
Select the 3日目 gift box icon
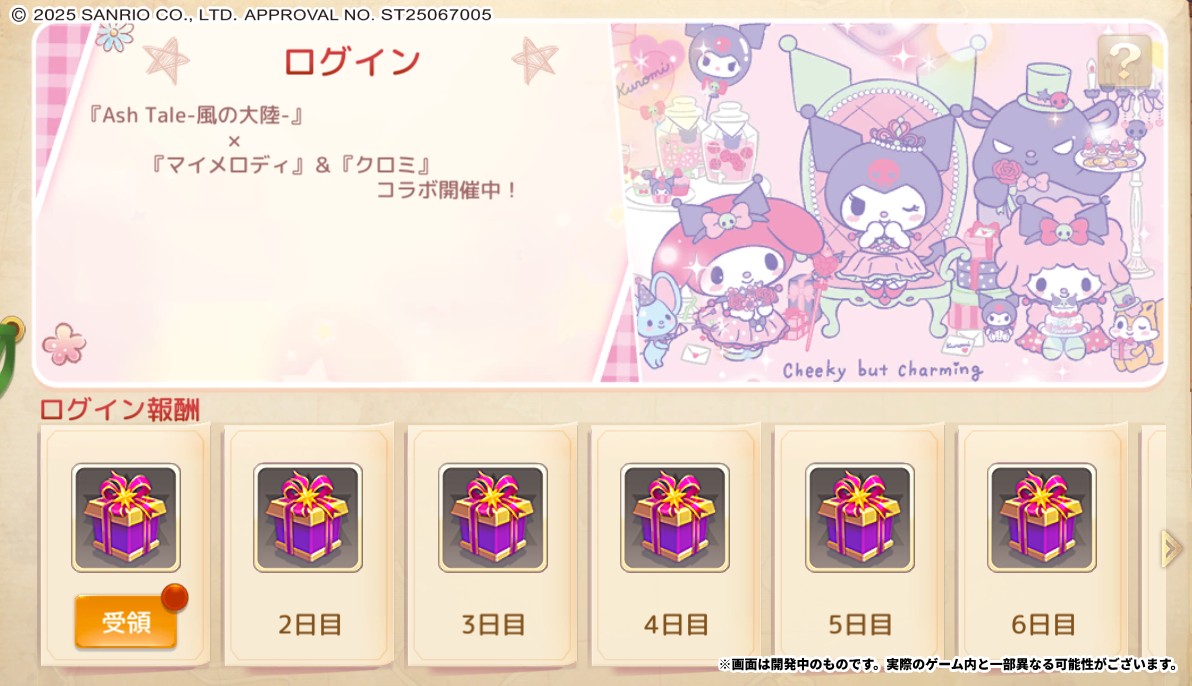point(493,517)
